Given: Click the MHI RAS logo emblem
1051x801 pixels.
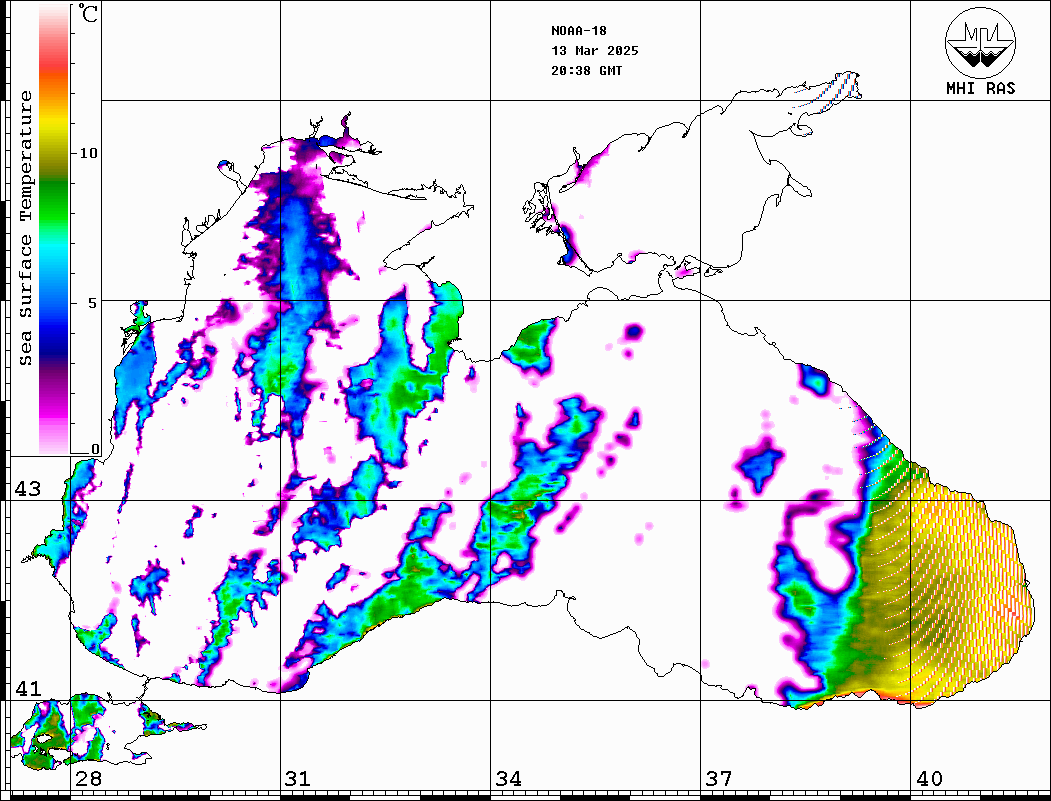Looking at the screenshot, I should coord(980,41).
